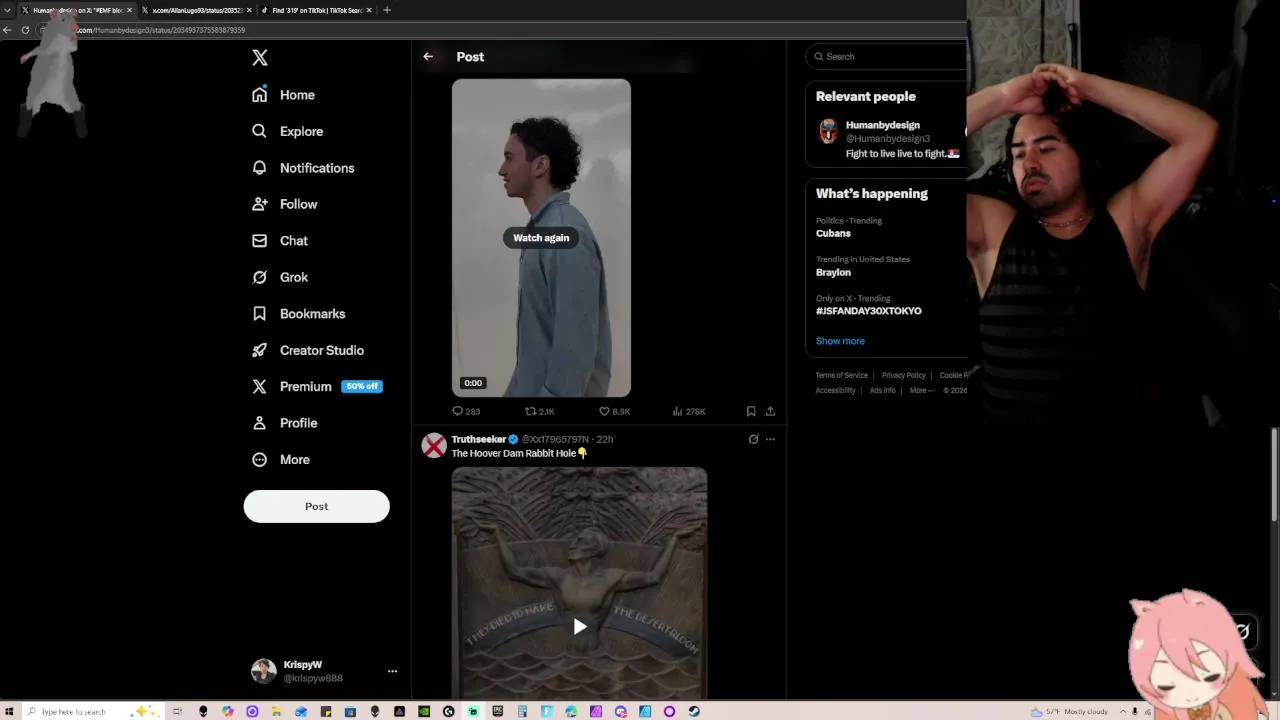Bookmark the video post
The image size is (1280, 720).
pyautogui.click(x=751, y=411)
